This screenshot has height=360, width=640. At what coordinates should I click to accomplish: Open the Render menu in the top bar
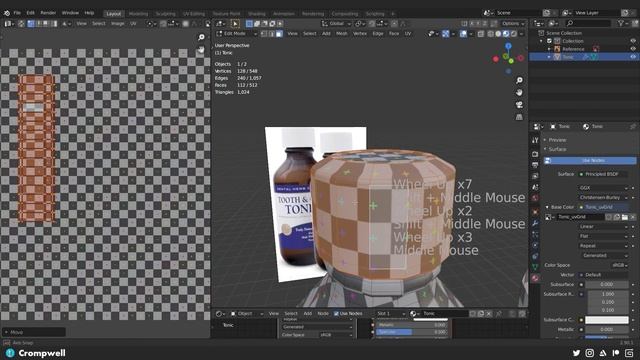48,13
